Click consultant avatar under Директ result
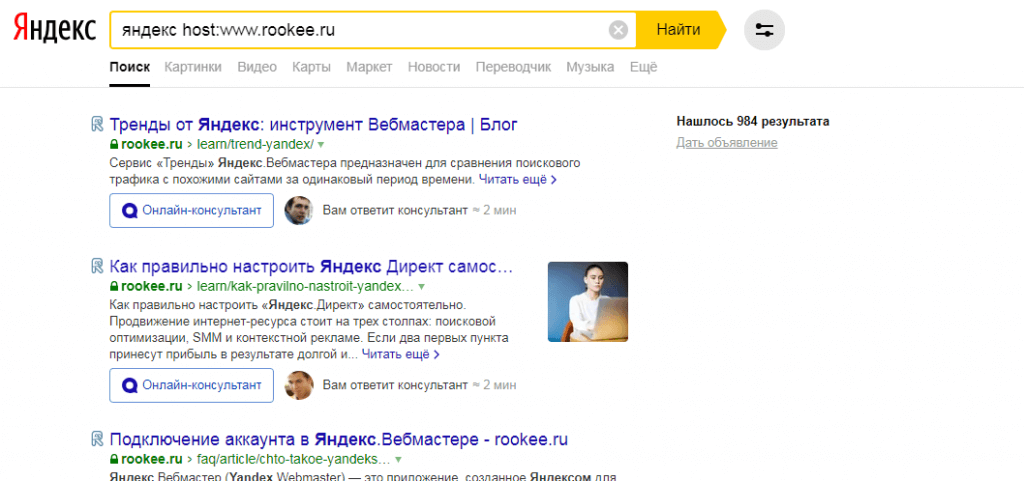The image size is (1024, 481). [x=298, y=385]
